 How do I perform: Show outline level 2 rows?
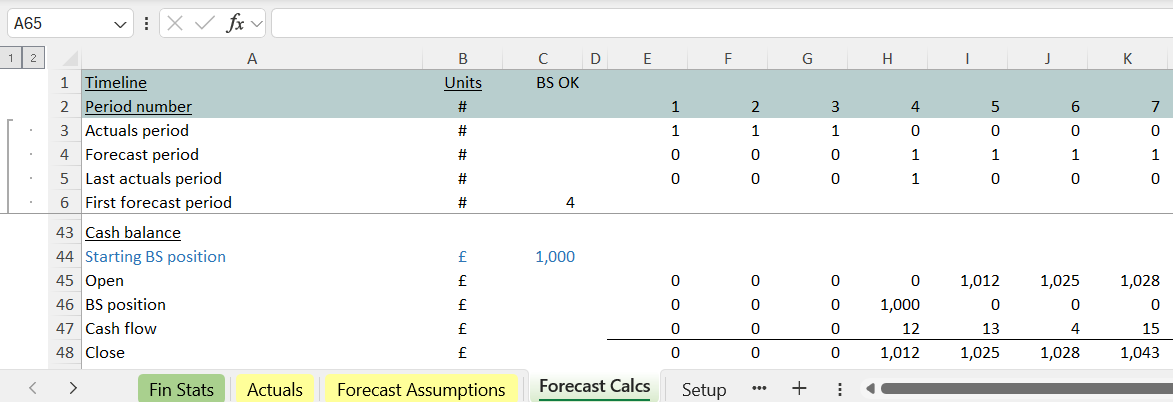[32, 59]
